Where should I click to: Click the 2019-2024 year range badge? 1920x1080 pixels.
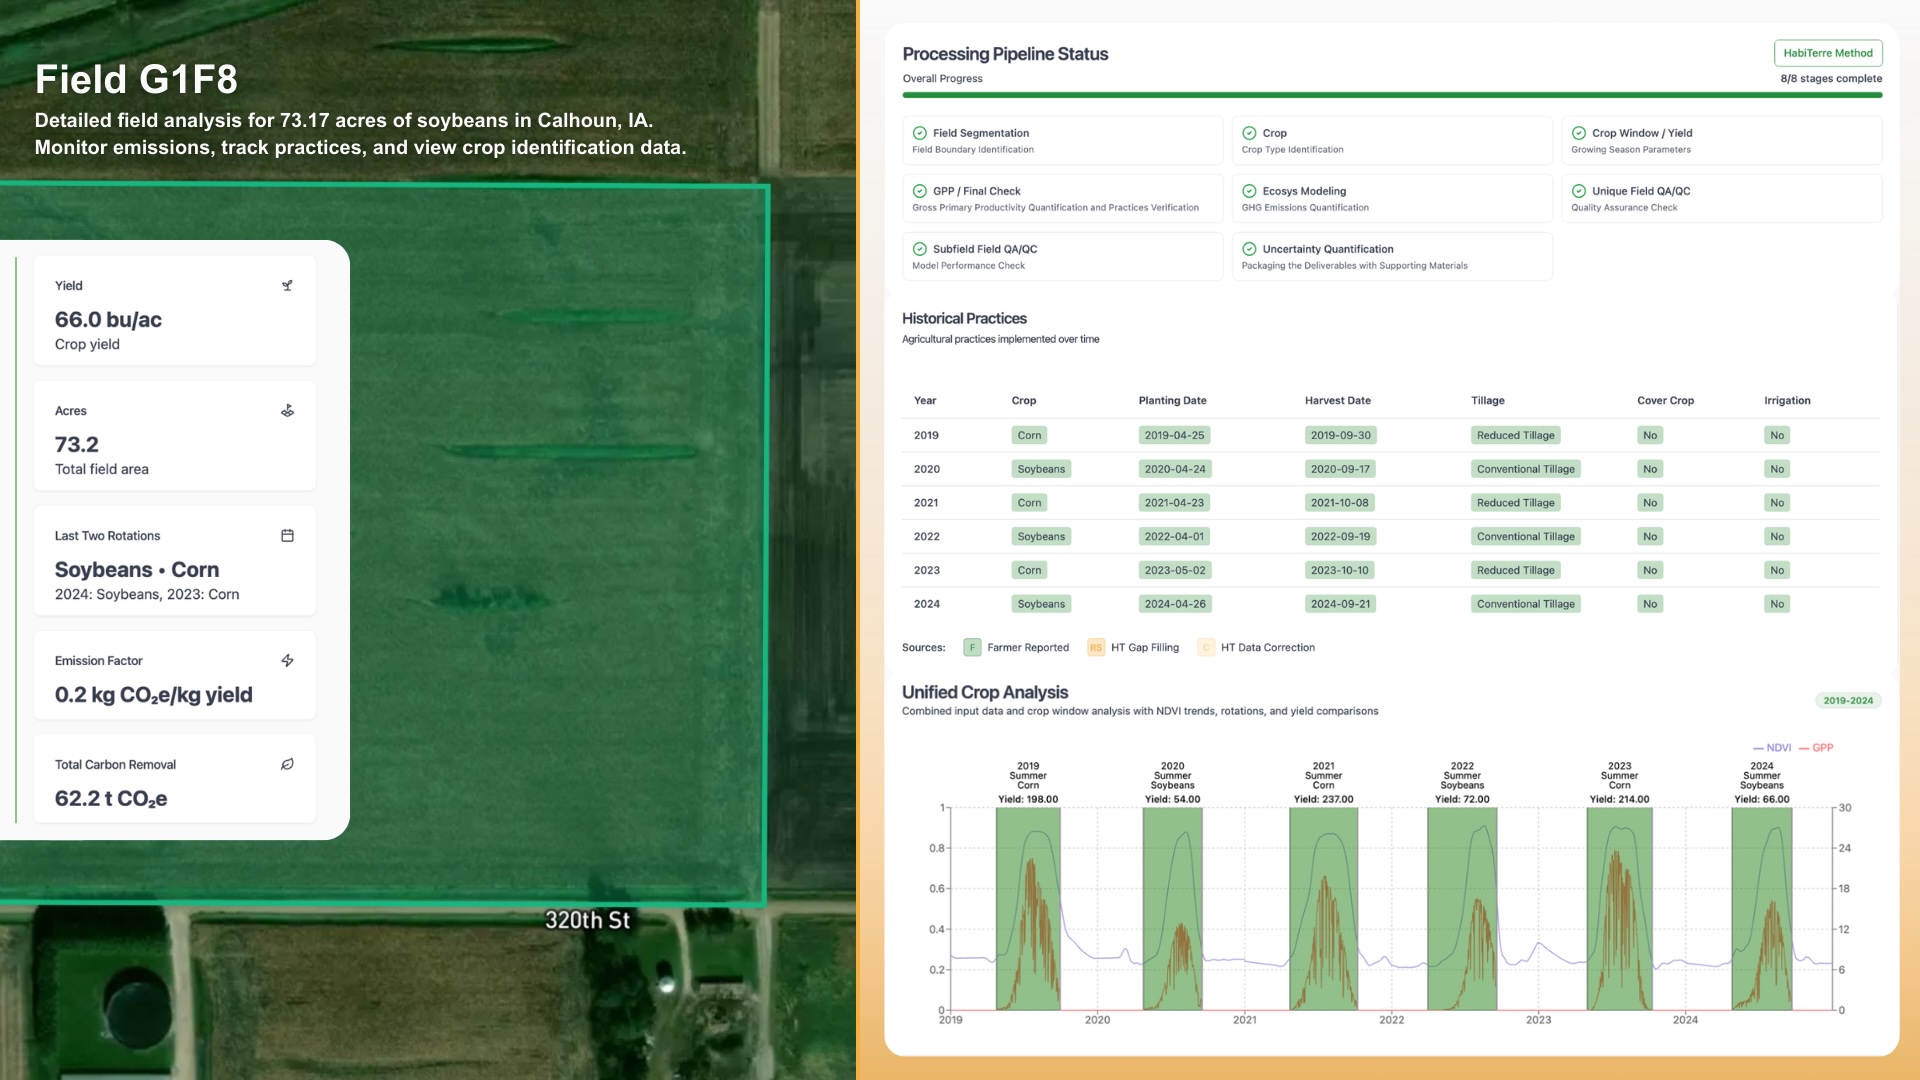click(x=1847, y=701)
